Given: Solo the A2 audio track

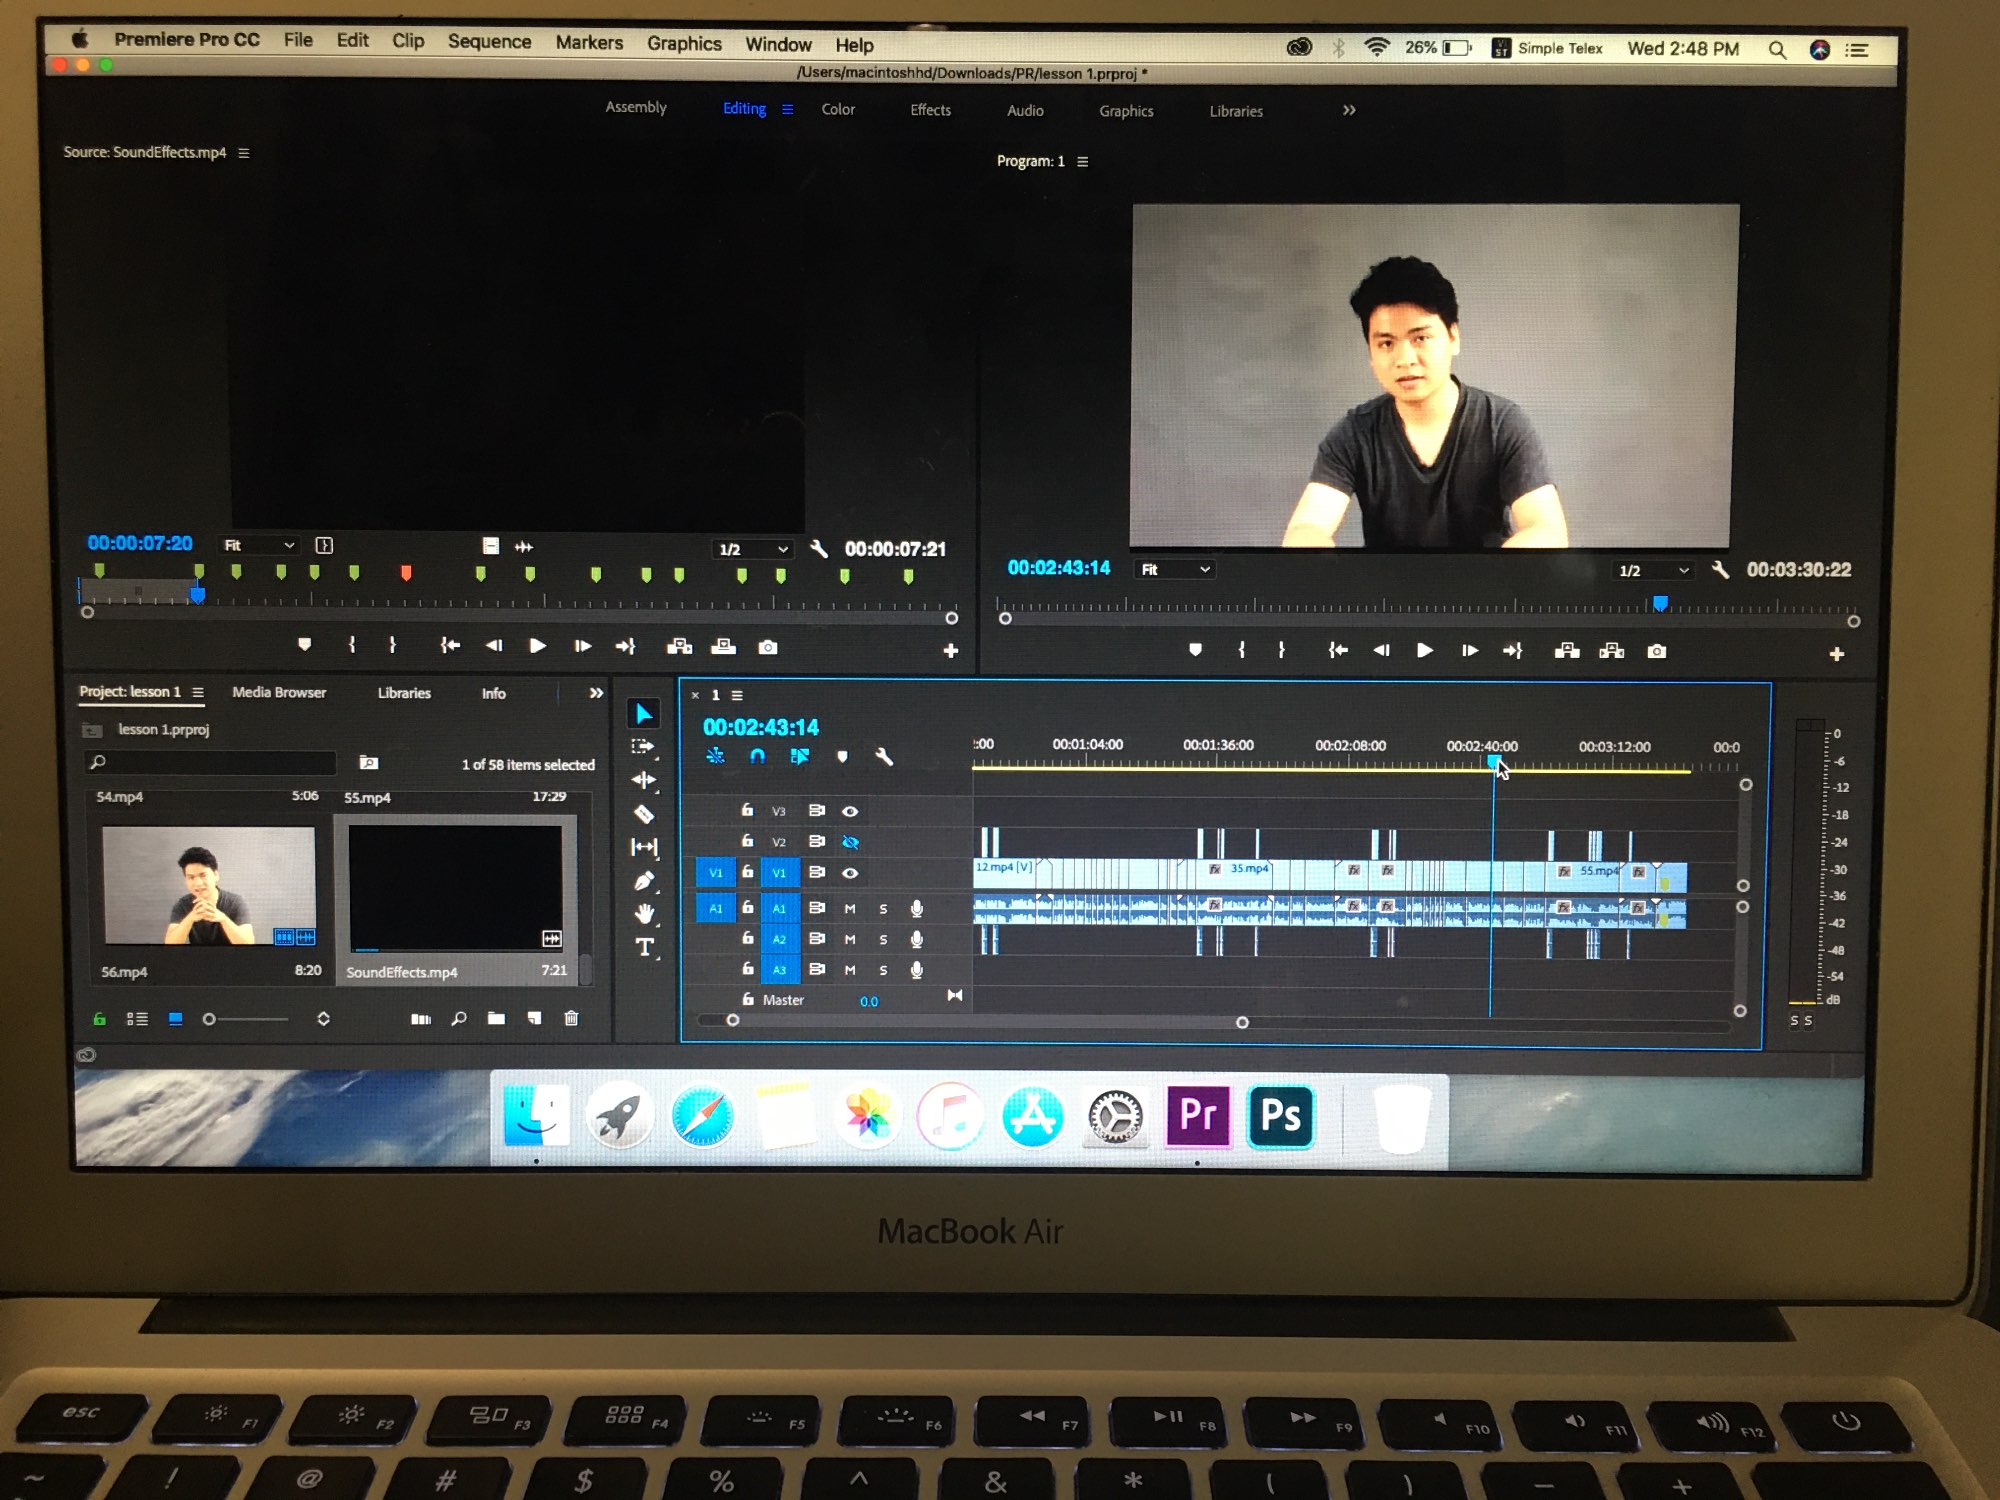Looking at the screenshot, I should [x=883, y=940].
